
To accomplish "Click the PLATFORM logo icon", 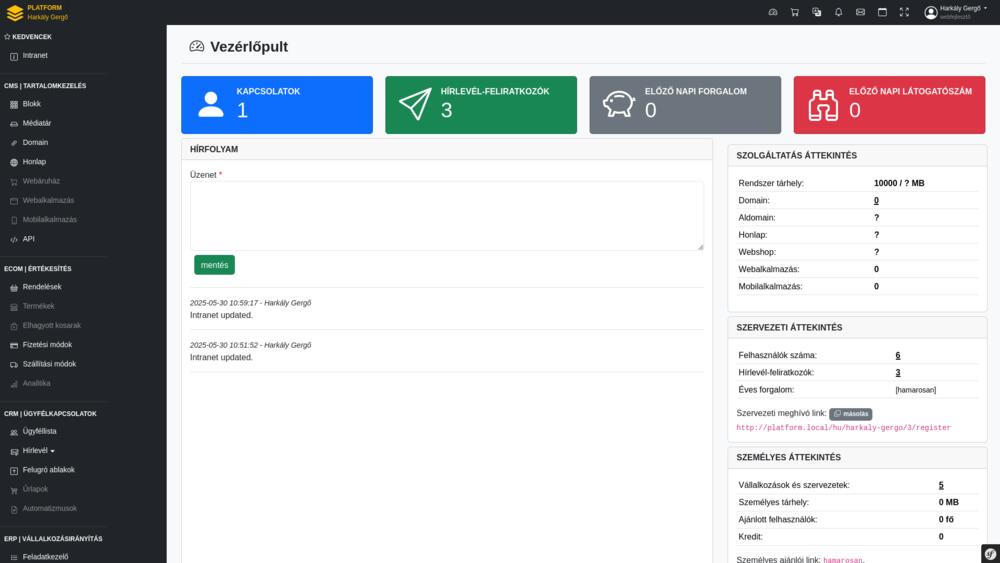I will coord(14,12).
